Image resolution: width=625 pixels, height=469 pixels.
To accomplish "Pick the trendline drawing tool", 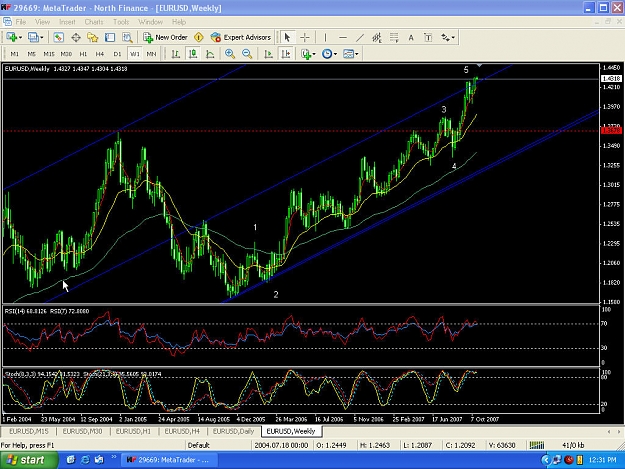I will (360, 37).
